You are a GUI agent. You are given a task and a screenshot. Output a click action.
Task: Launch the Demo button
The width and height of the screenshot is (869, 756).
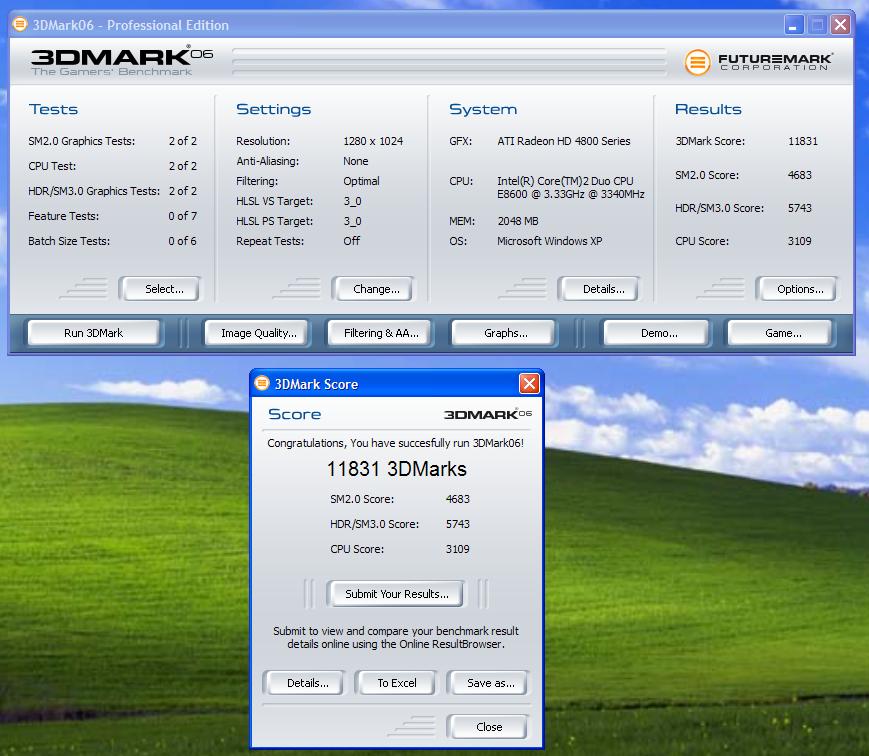point(659,333)
